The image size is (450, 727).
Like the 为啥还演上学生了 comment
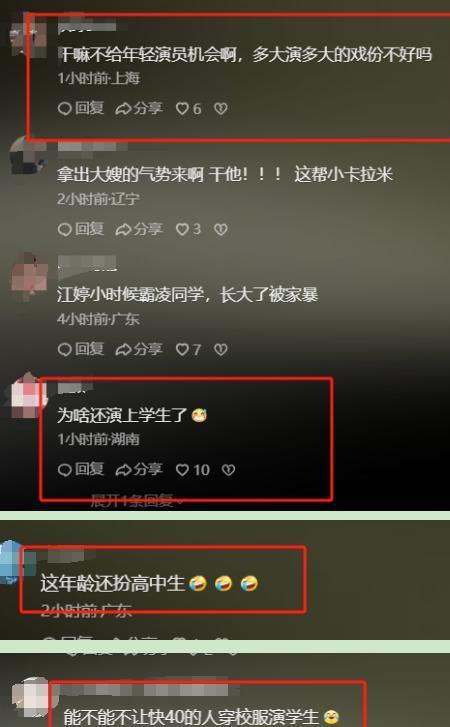tap(192, 470)
